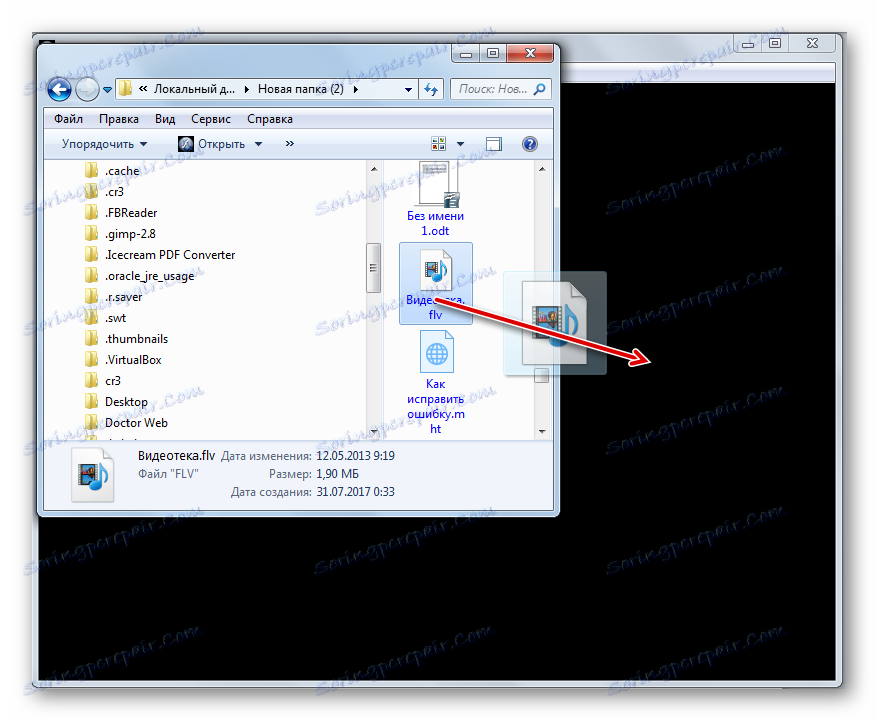The image size is (879, 721).
Task: Select the Desktop folder in tree
Action: click(x=126, y=402)
